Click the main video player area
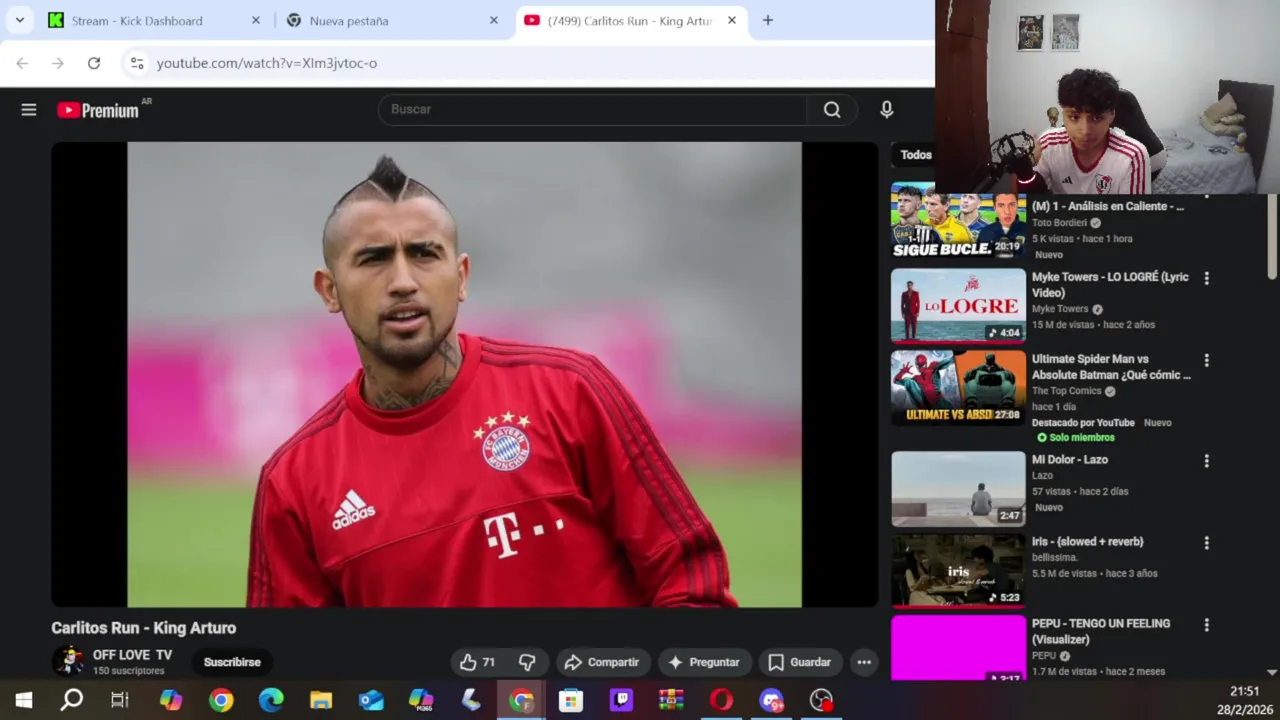This screenshot has height=720, width=1280. click(465, 374)
